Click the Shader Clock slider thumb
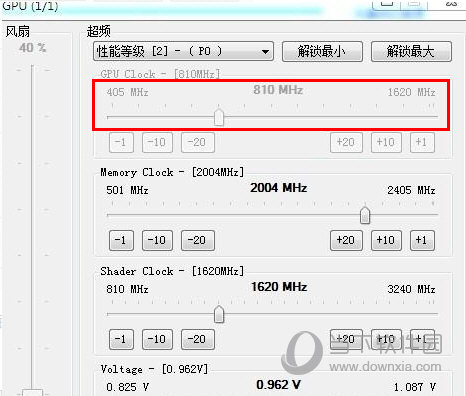 coord(219,314)
